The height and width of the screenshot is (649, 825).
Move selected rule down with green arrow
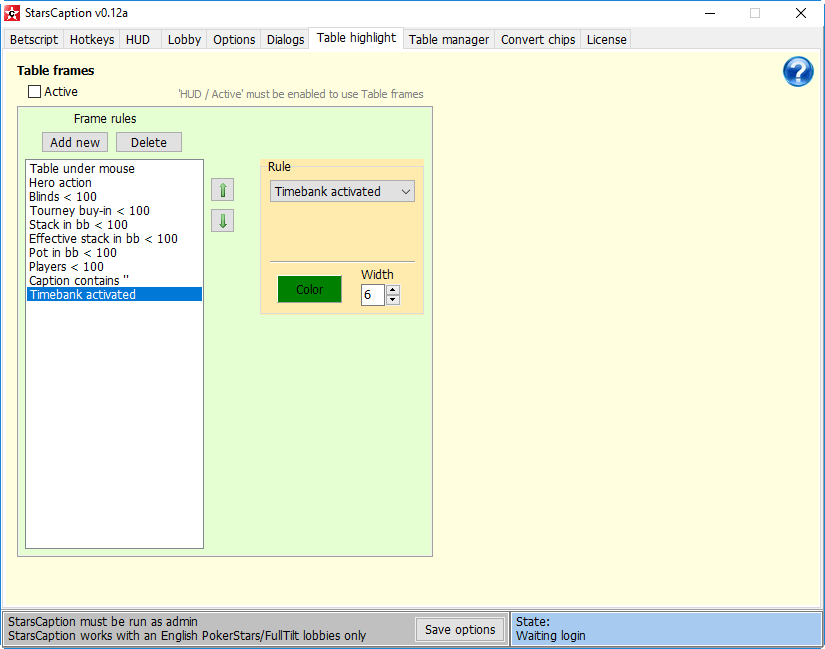point(223,221)
